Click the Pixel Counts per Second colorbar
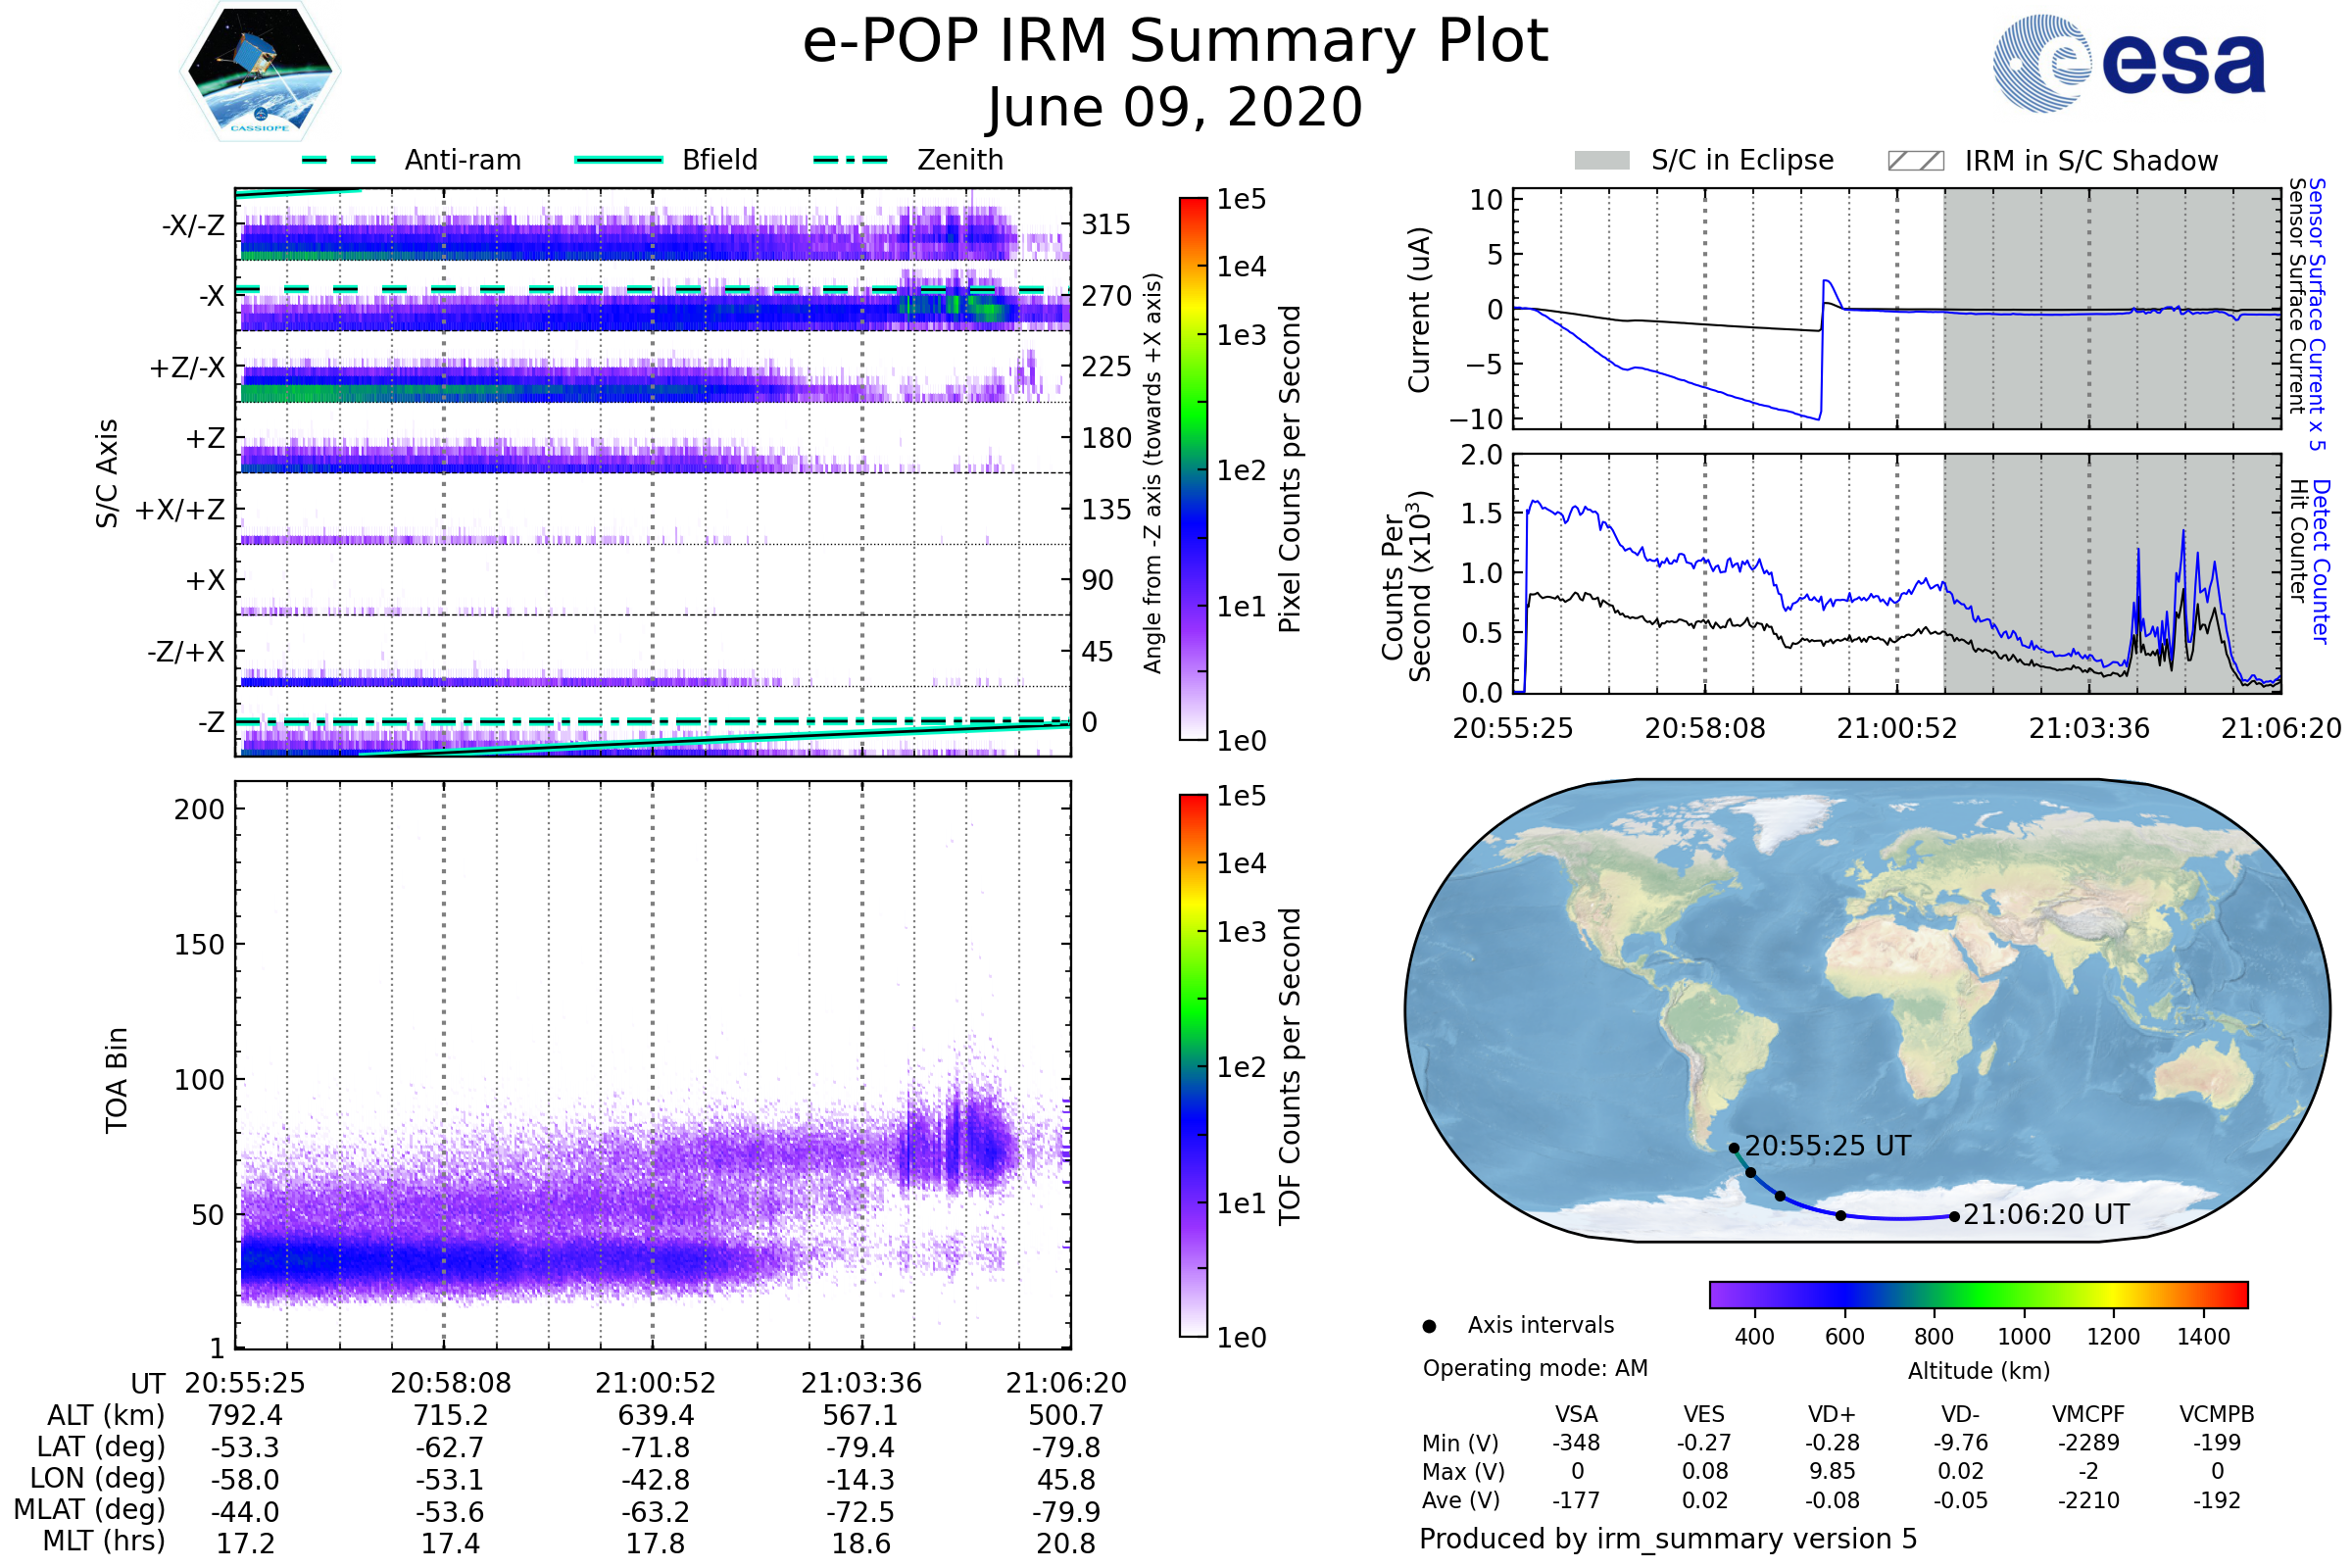2352x1568 pixels. 1193,468
